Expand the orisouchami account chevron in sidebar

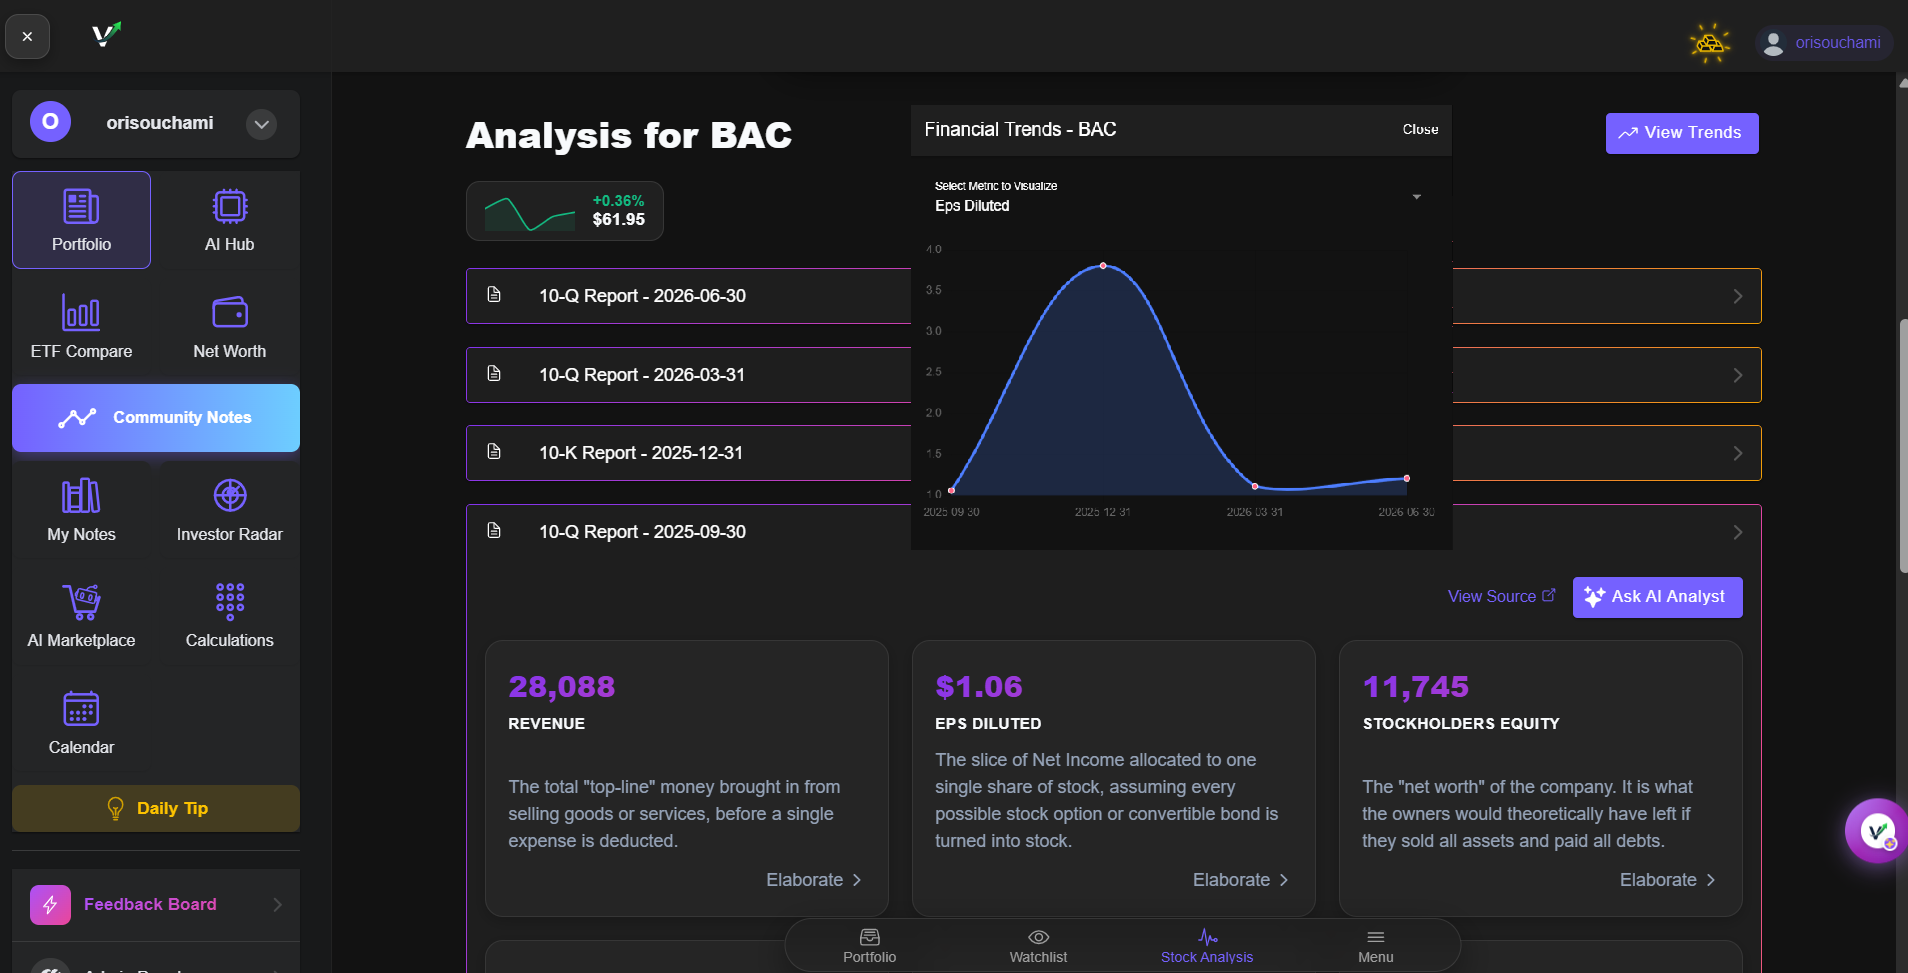261,124
